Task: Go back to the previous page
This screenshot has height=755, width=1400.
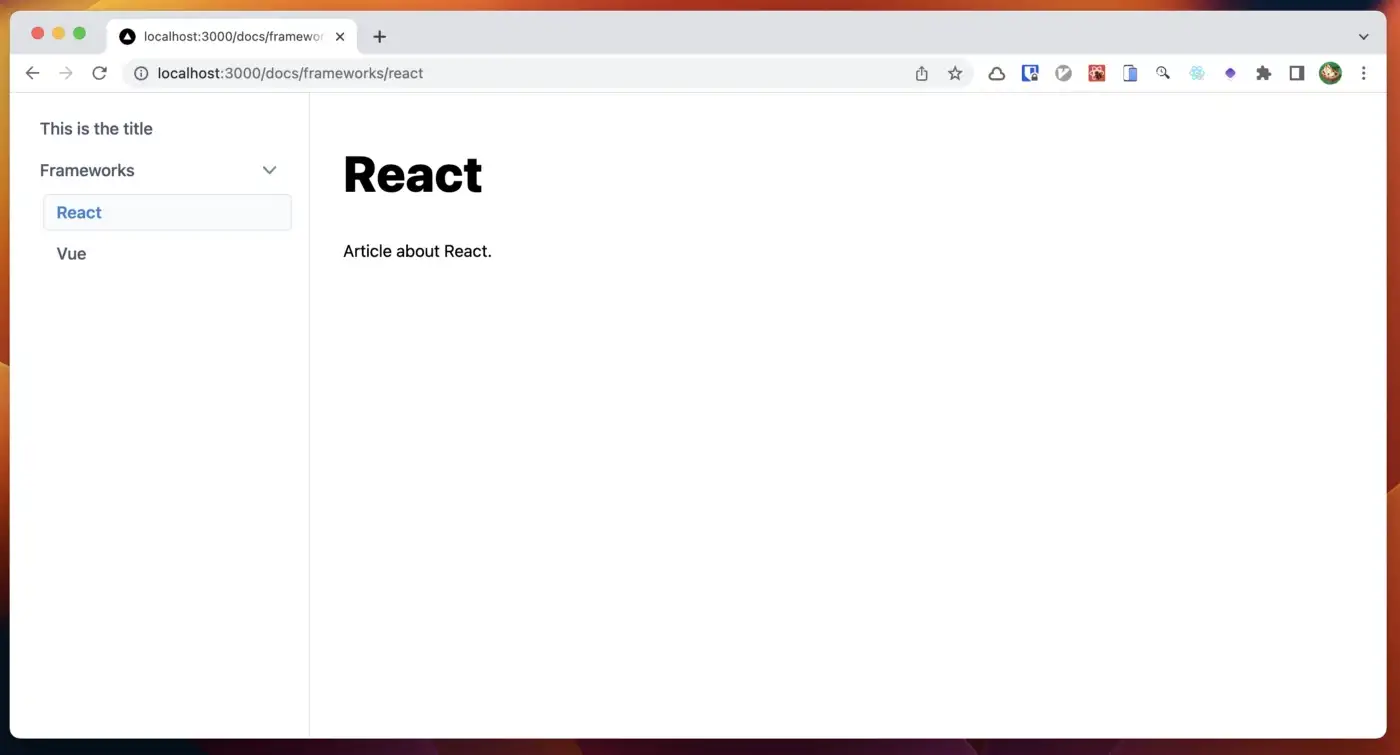Action: (32, 73)
